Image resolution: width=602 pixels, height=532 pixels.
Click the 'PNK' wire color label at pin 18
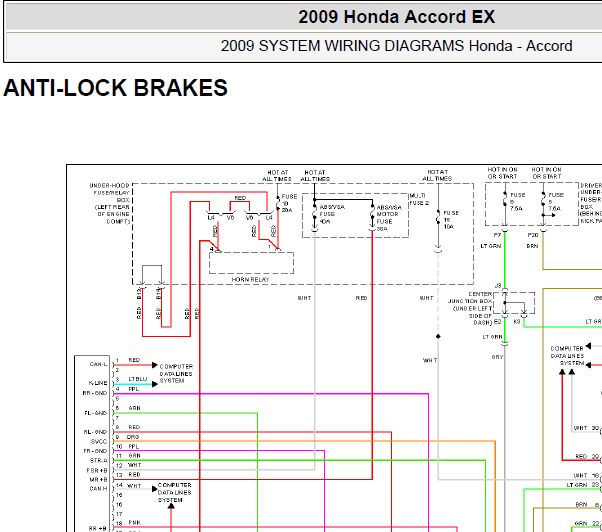tap(134, 523)
